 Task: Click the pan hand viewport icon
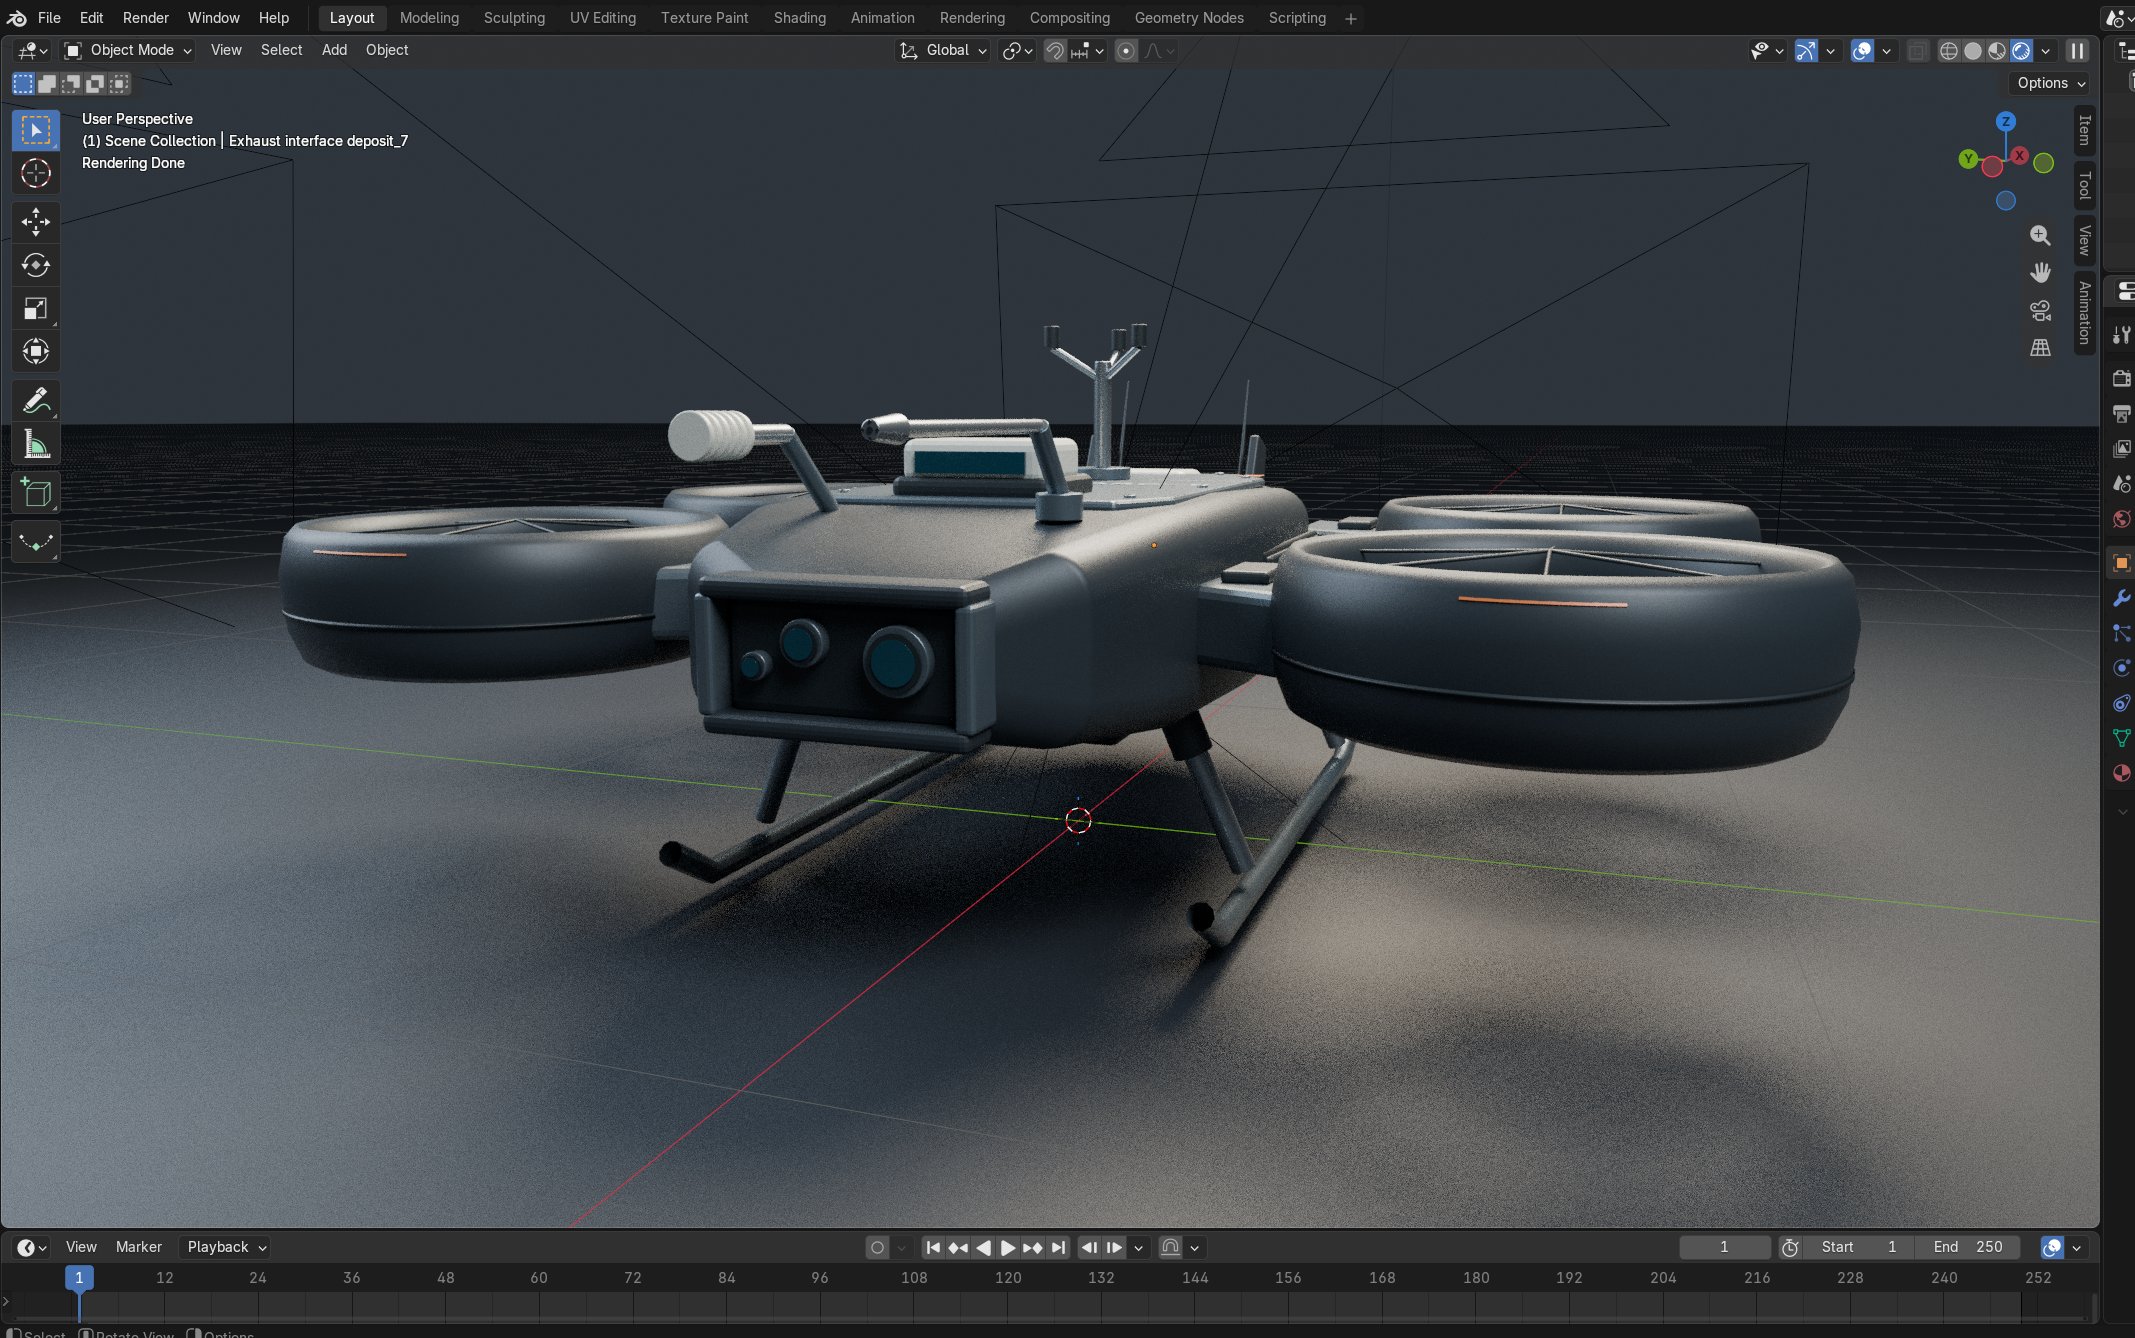pos(2040,273)
